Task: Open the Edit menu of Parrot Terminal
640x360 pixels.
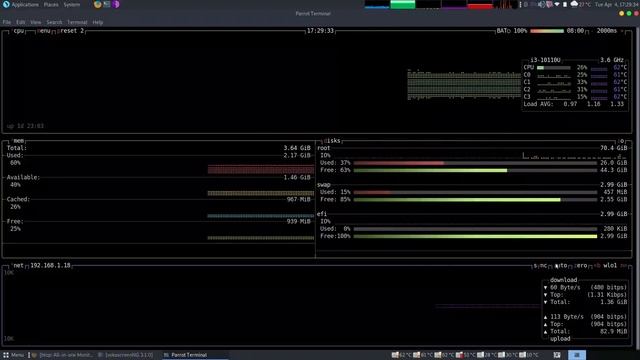Action: click(x=20, y=22)
